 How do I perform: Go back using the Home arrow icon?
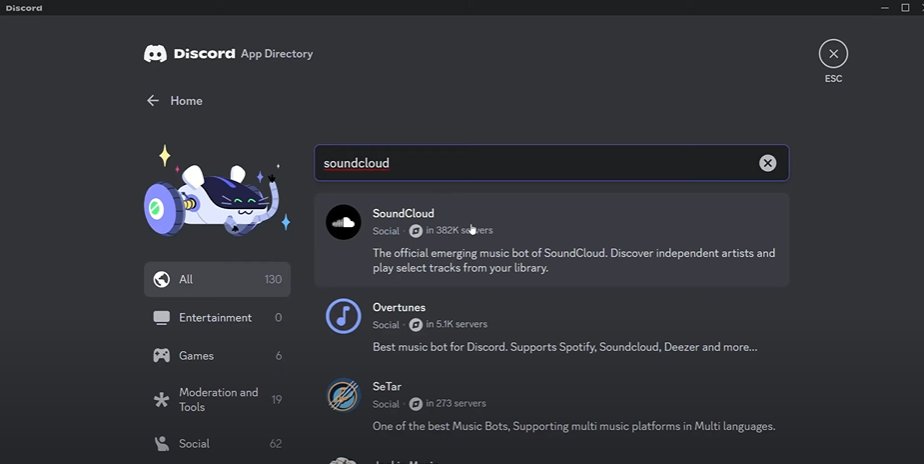pyautogui.click(x=153, y=101)
